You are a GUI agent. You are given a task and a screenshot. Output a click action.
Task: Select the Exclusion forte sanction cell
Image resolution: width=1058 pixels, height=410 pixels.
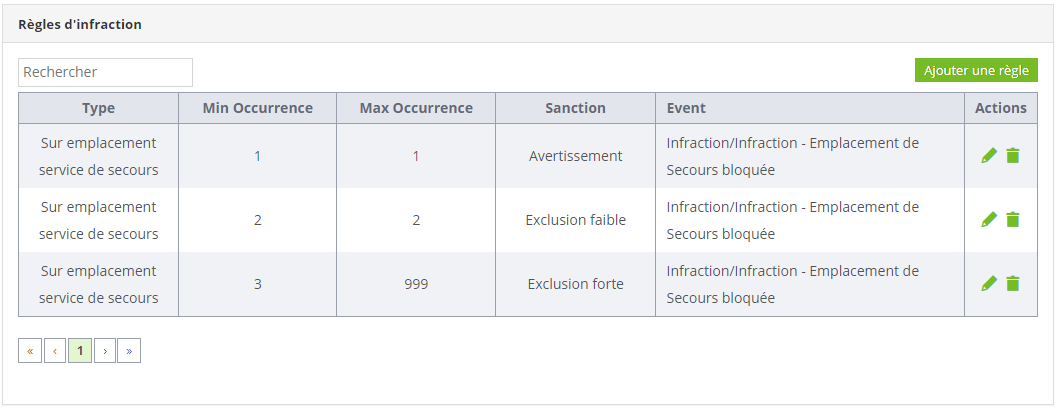(x=576, y=284)
